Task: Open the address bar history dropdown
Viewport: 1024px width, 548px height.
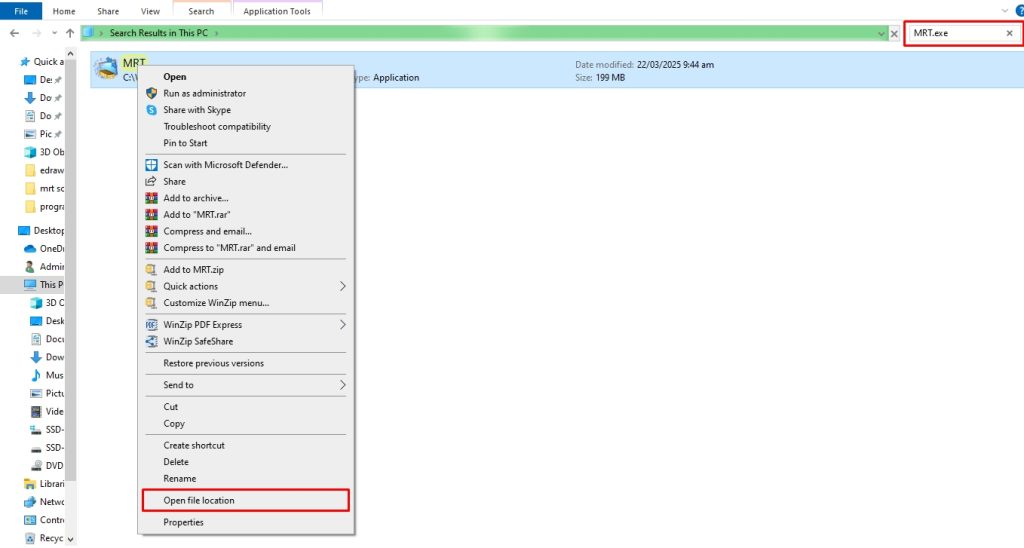Action: pyautogui.click(x=881, y=33)
